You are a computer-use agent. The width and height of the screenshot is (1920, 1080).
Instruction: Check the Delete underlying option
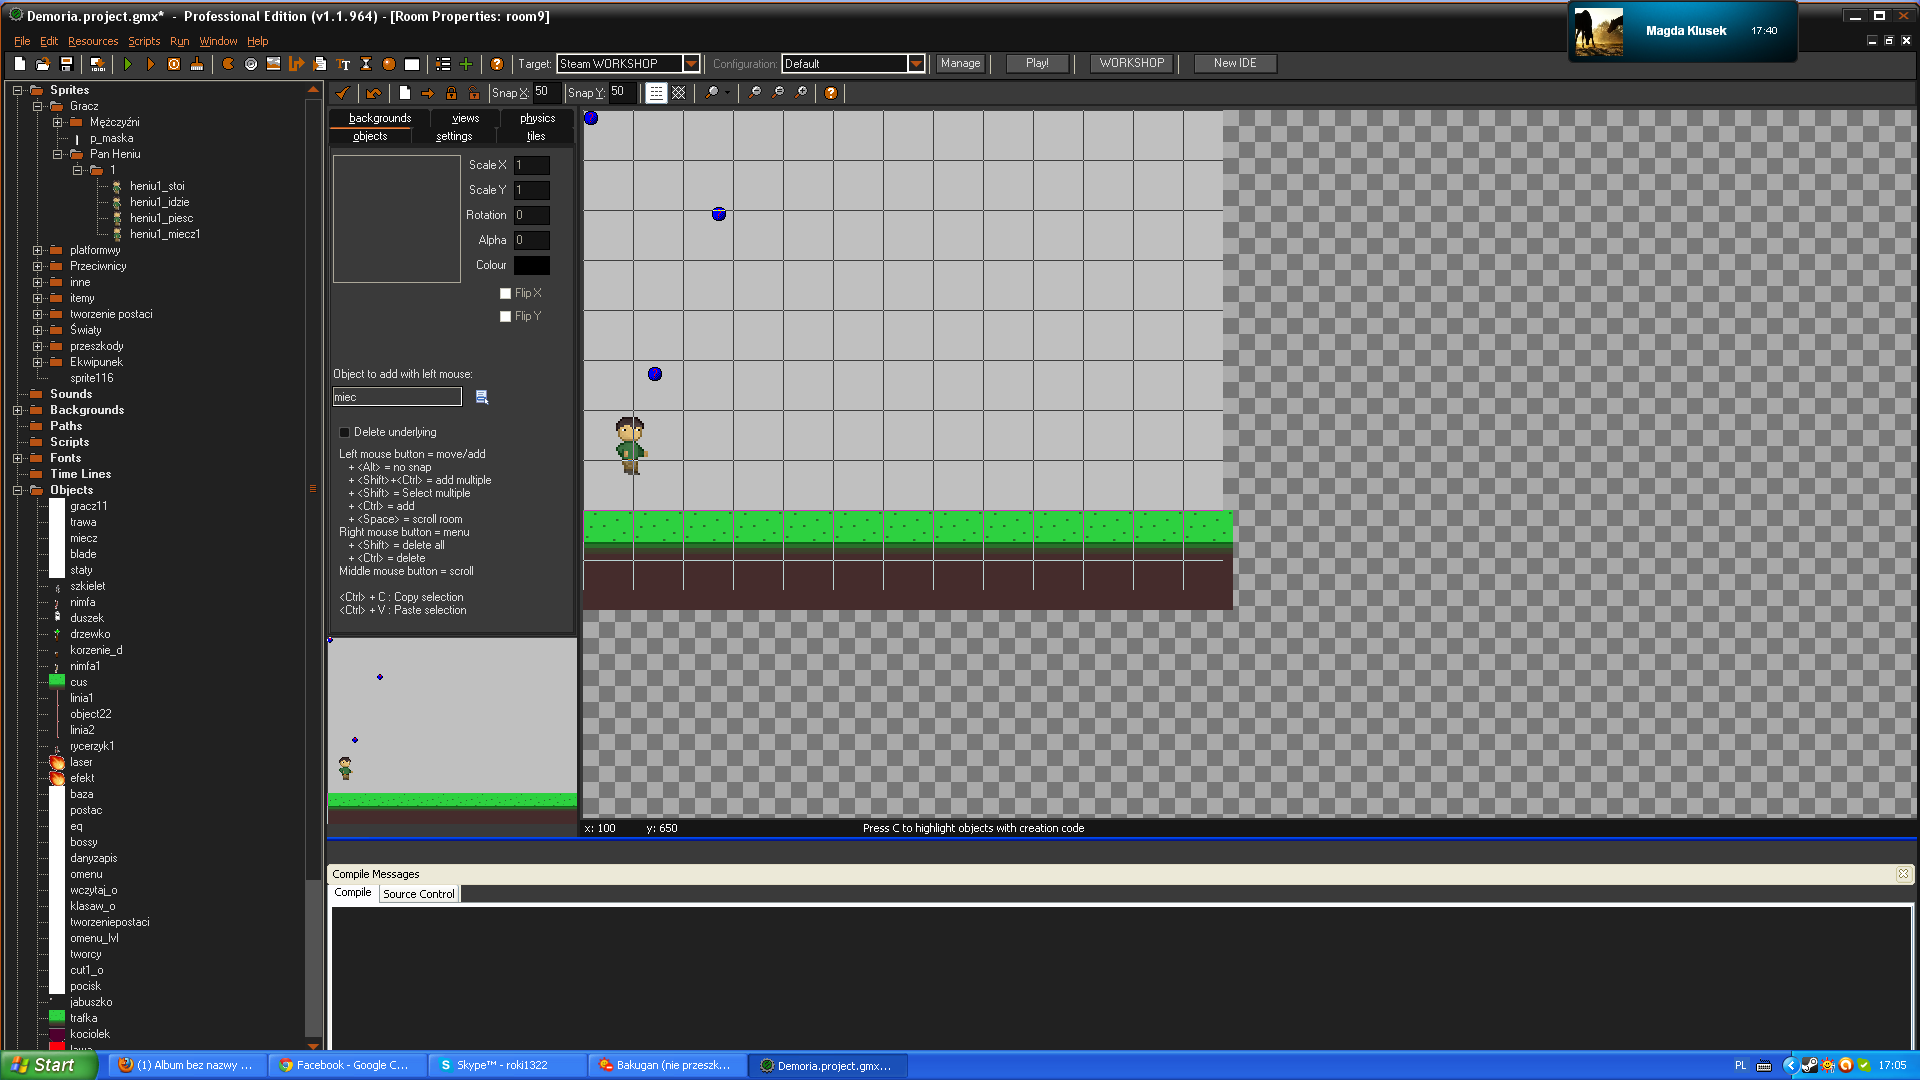coord(344,432)
